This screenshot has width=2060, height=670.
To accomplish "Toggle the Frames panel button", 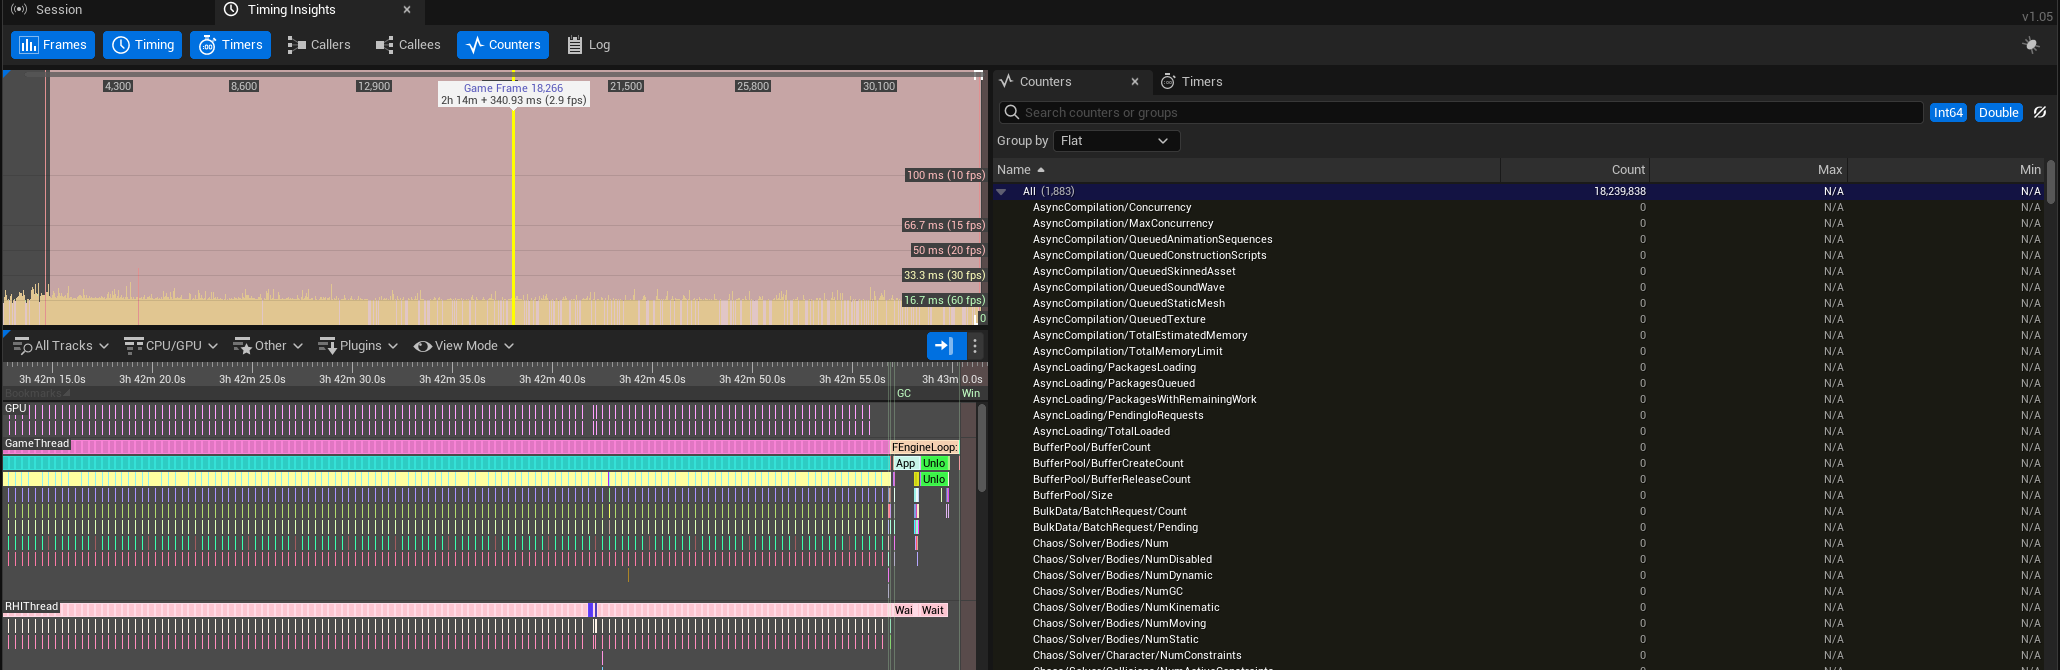I will pos(53,45).
